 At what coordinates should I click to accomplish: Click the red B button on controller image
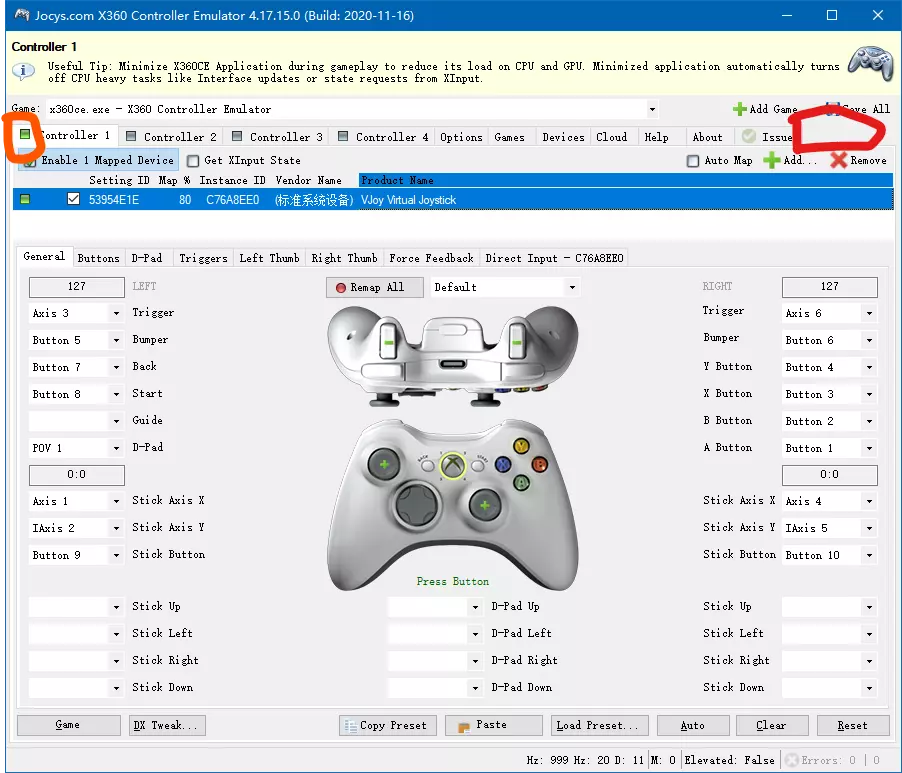point(540,464)
